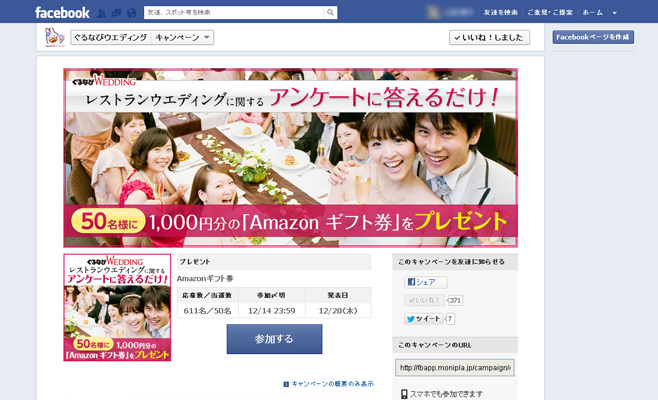Click the Facebook シェア button
Image resolution: width=658 pixels, height=400 pixels.
click(426, 282)
